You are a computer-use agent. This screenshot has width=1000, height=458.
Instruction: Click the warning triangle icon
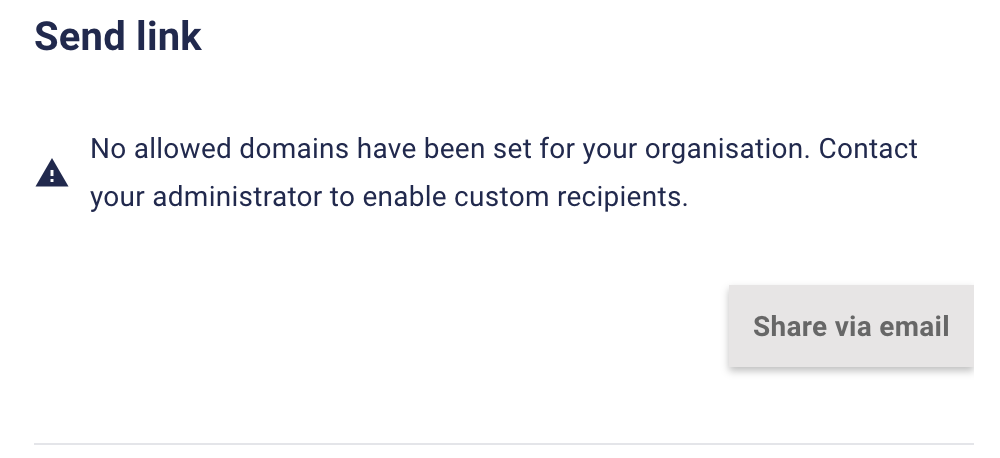pyautogui.click(x=52, y=173)
